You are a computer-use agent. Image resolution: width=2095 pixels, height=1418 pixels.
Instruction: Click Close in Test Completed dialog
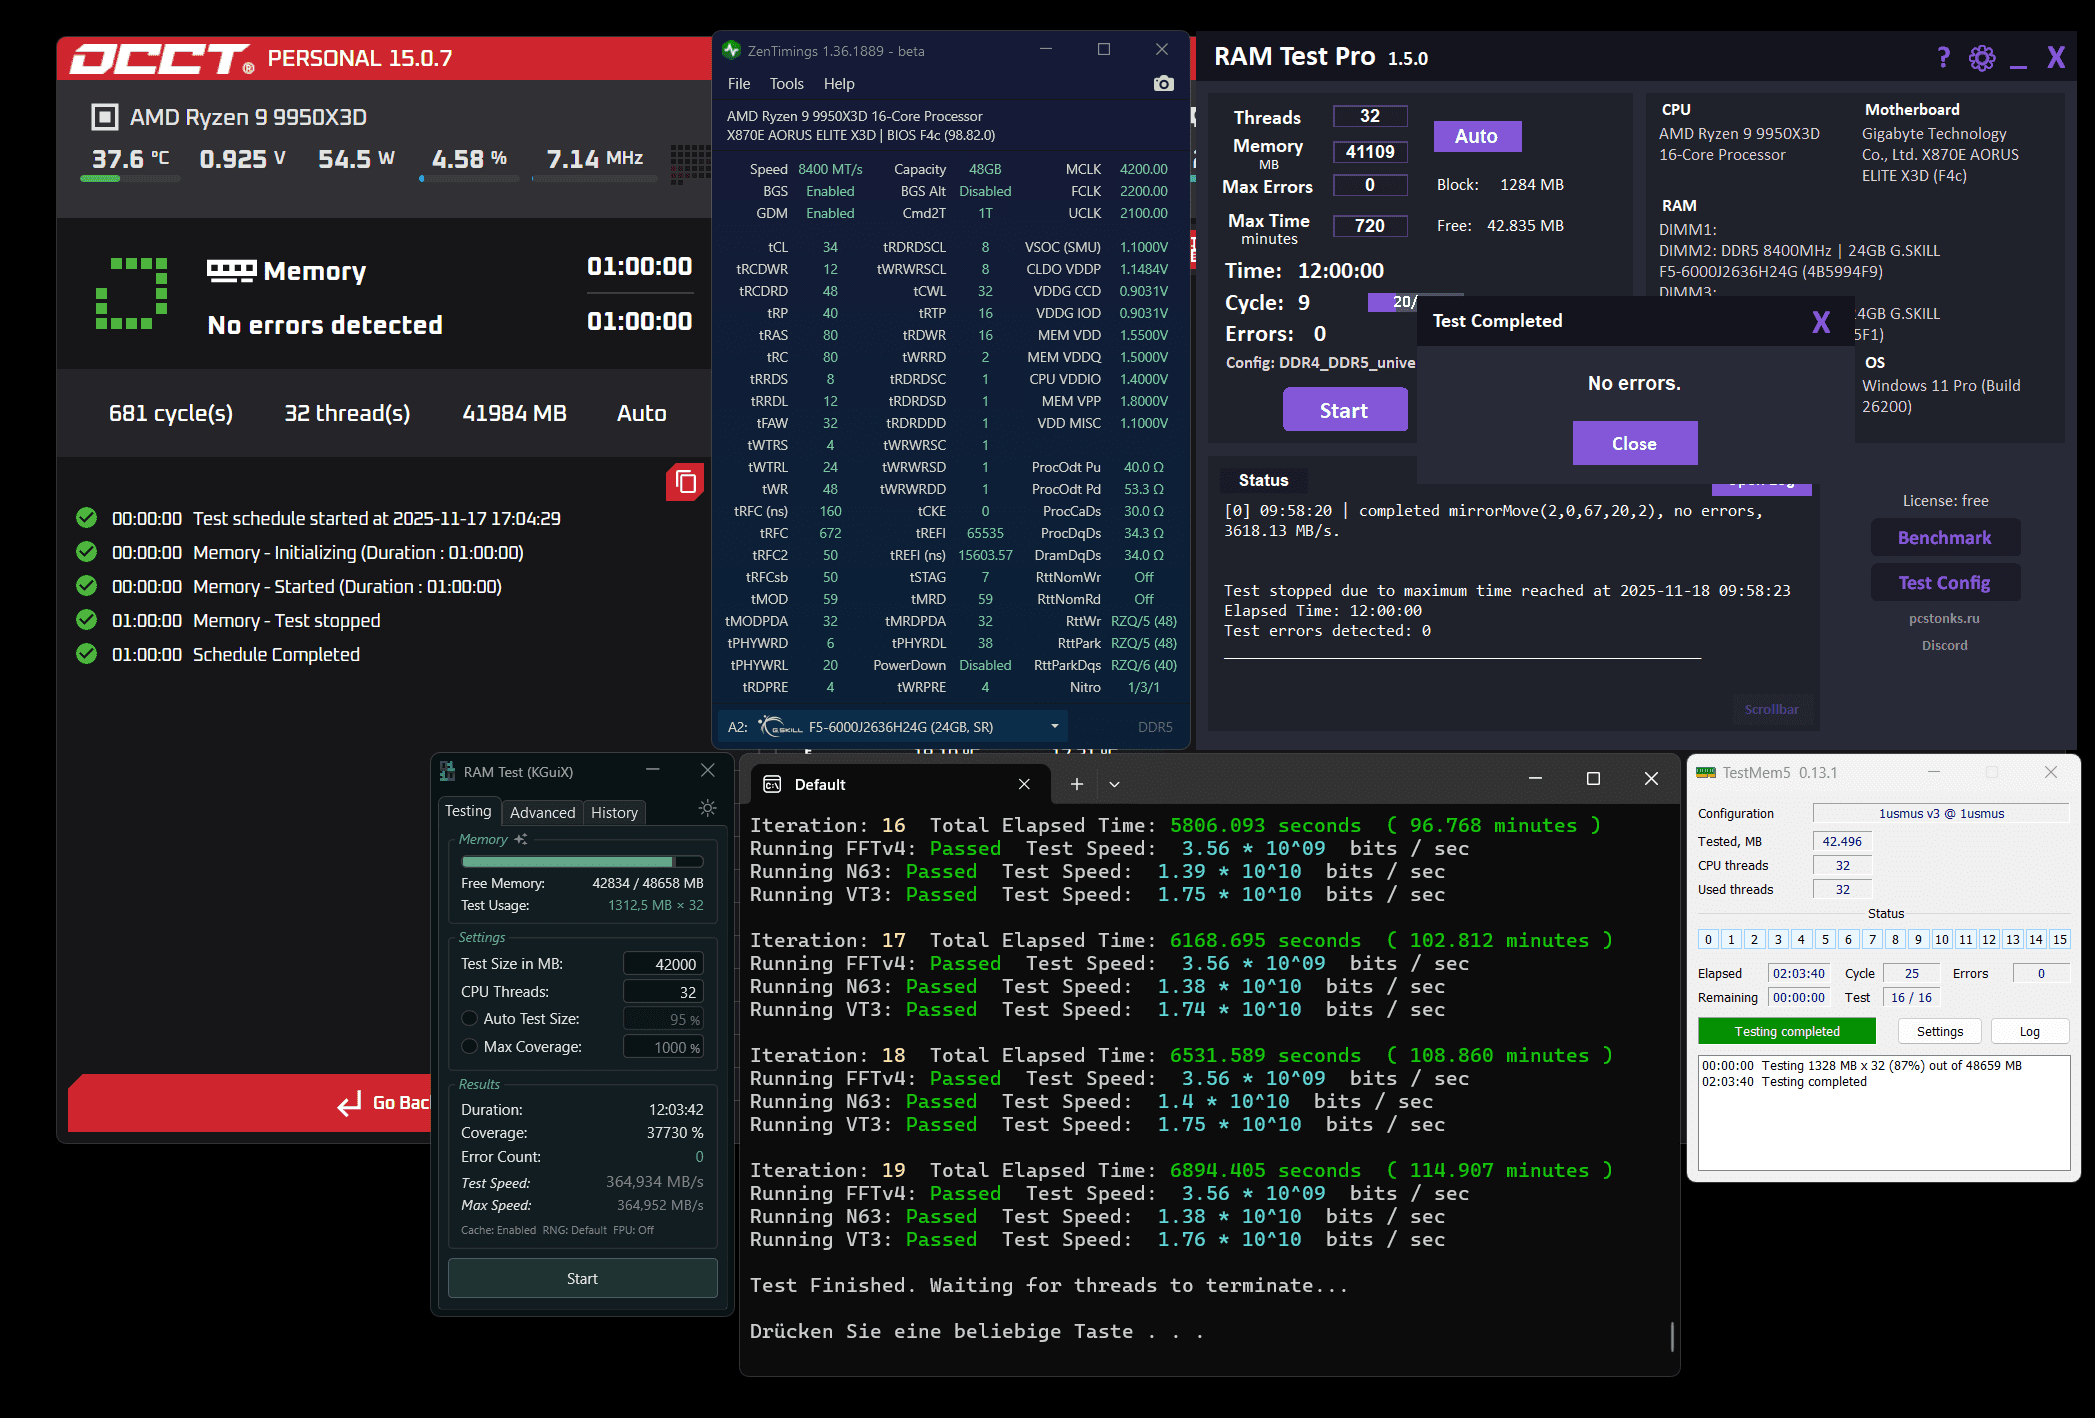[1634, 443]
